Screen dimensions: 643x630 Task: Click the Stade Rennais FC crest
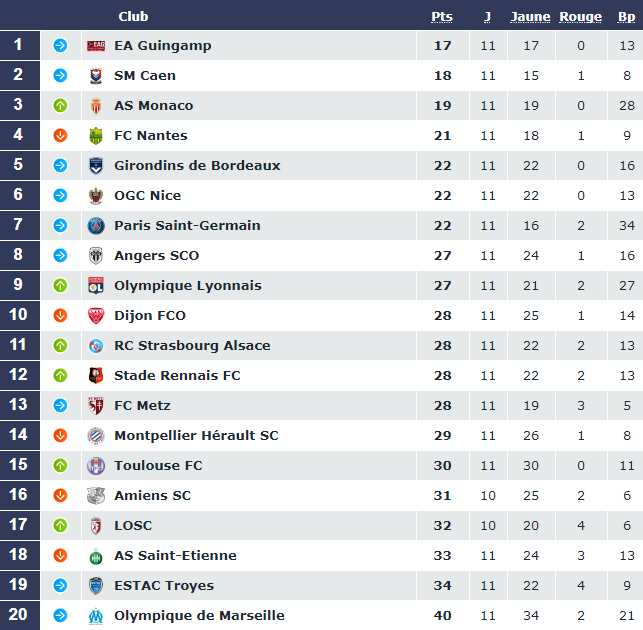pos(96,376)
